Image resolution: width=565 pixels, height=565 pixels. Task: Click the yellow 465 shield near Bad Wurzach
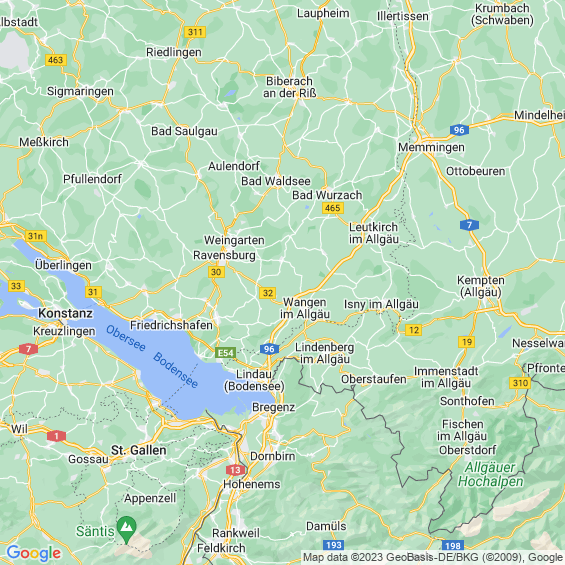(x=333, y=208)
